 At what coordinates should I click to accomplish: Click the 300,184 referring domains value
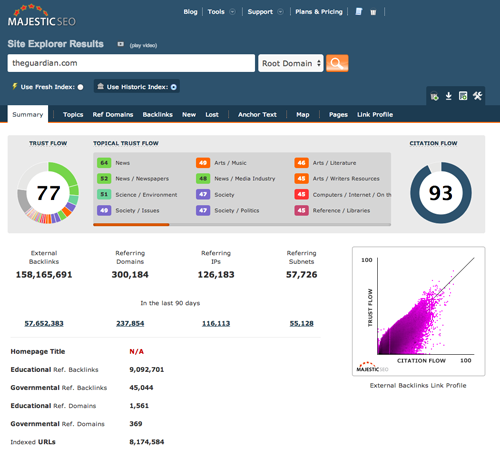point(130,275)
